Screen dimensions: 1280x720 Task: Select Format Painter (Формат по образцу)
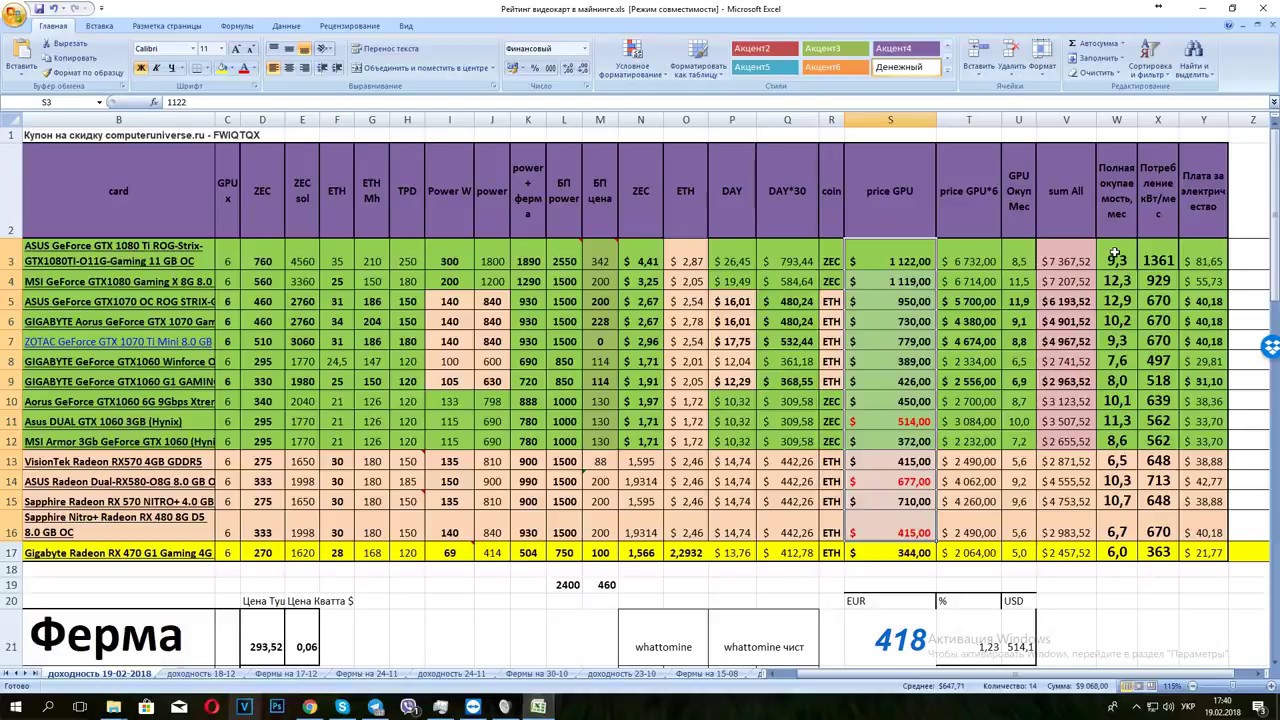click(x=83, y=72)
